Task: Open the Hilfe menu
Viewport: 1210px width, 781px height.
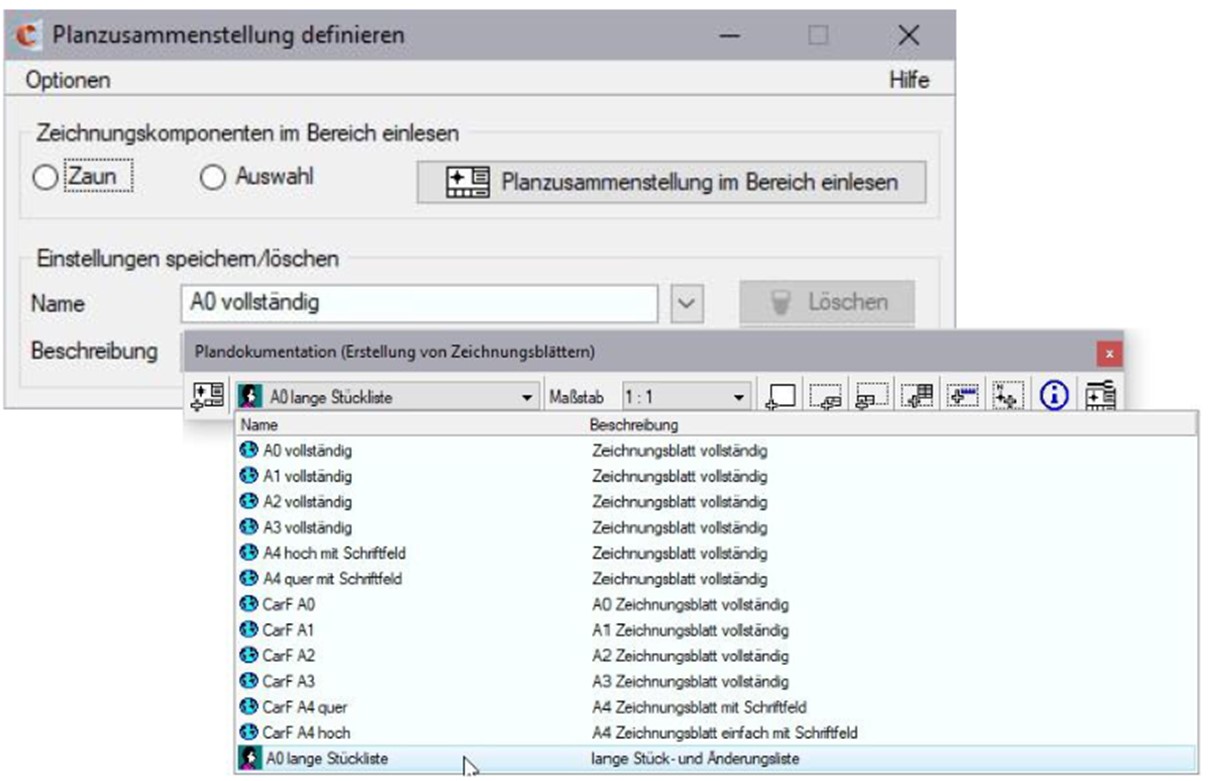Action: point(909,80)
